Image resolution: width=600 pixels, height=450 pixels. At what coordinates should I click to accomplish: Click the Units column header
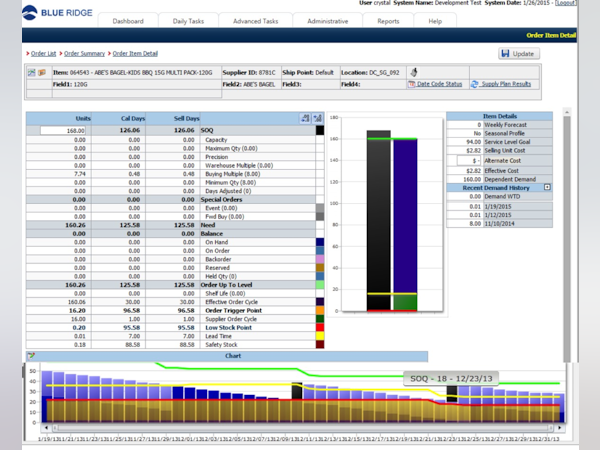tap(59, 118)
